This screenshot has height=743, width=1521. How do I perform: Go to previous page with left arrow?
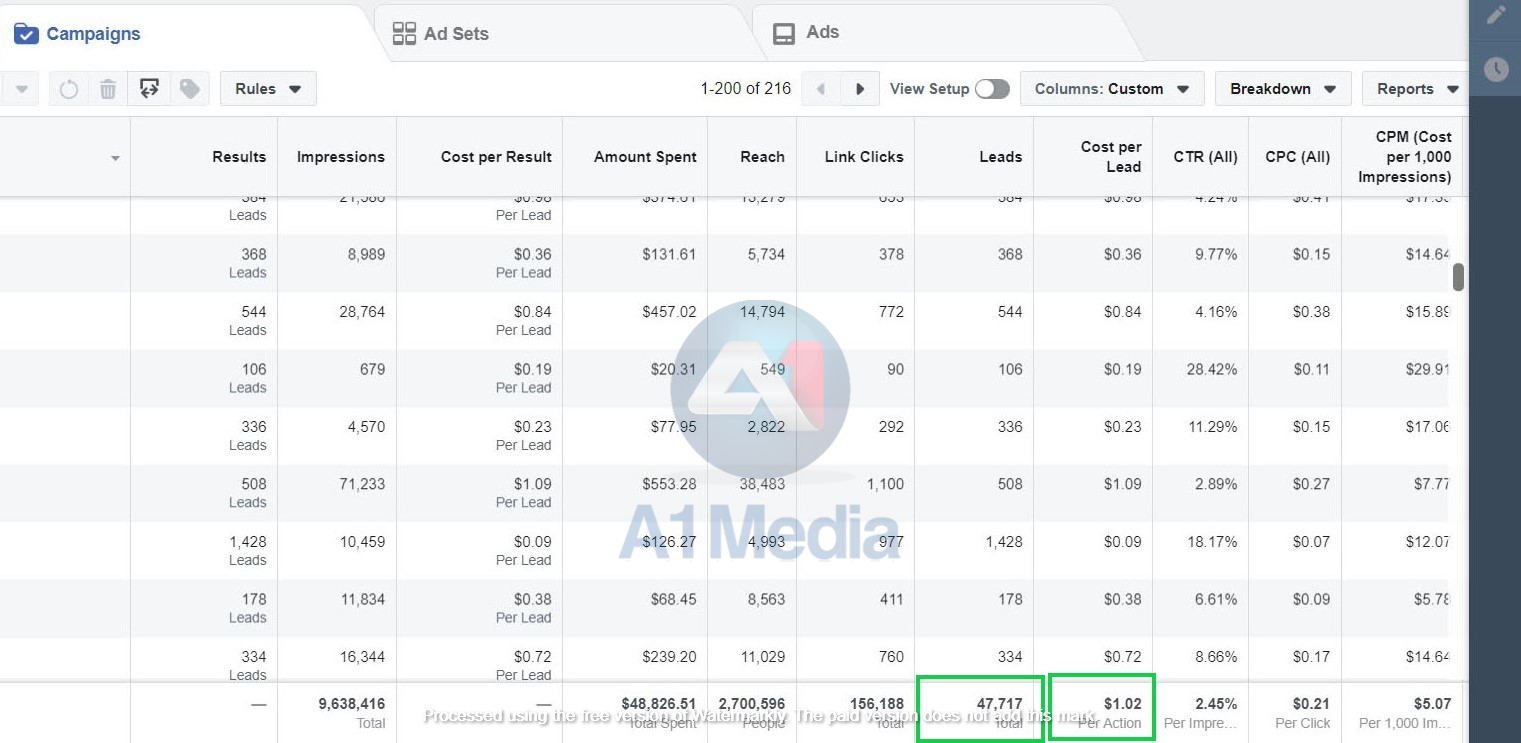821,89
